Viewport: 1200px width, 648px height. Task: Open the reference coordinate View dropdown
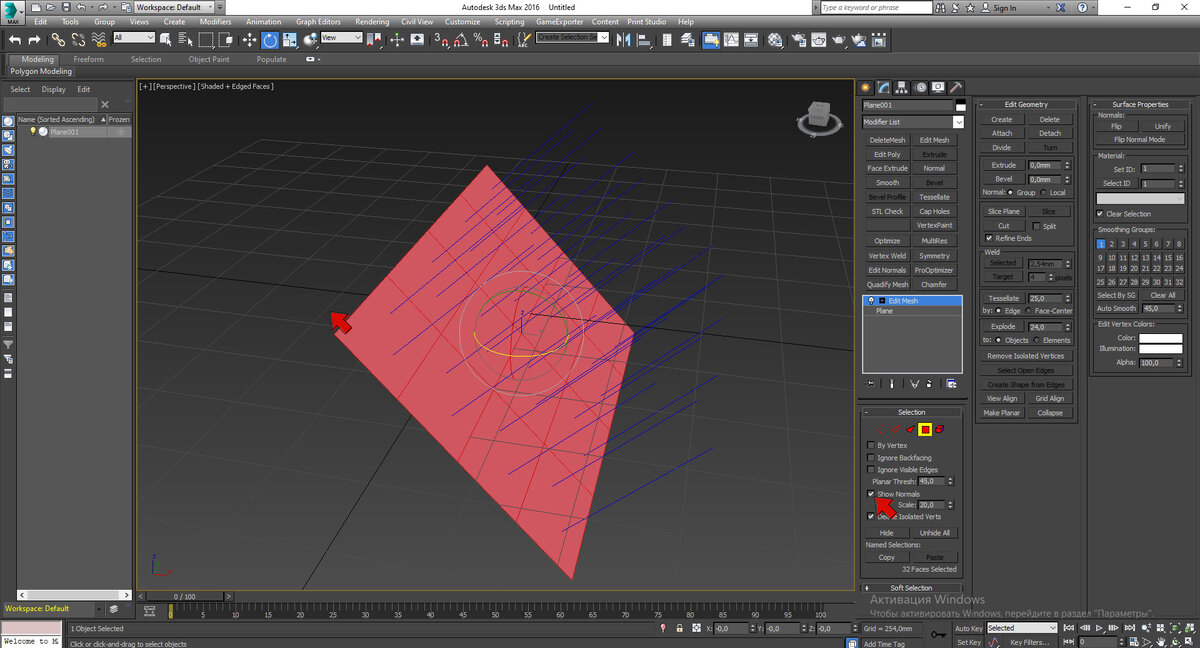[x=341, y=38]
